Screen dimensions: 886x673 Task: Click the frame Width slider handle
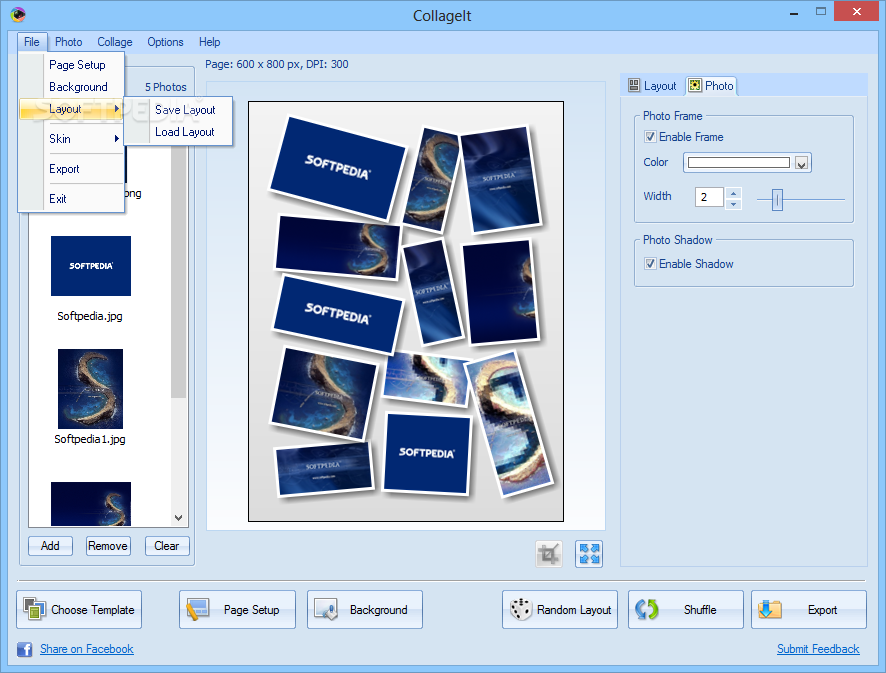777,199
